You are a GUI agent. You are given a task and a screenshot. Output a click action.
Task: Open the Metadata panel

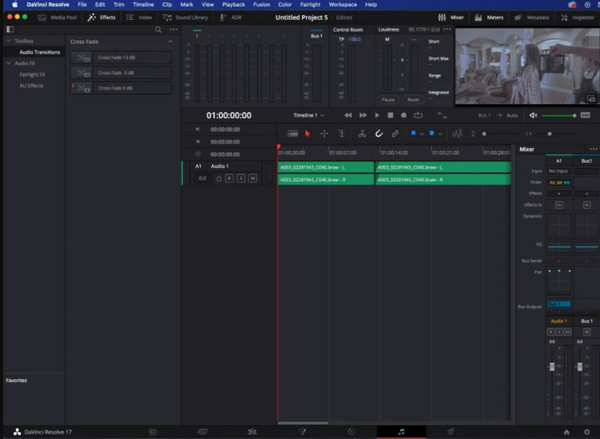[532, 17]
